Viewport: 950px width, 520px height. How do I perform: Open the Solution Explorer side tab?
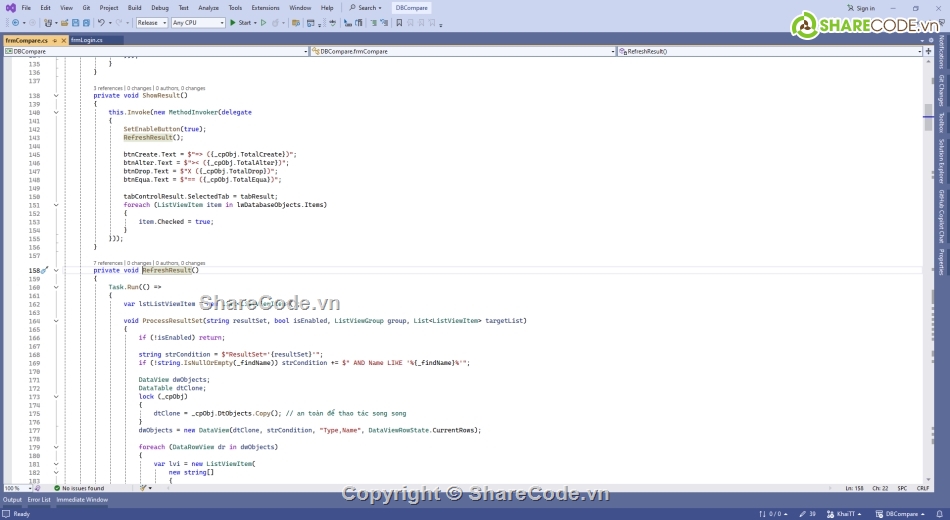(x=941, y=161)
